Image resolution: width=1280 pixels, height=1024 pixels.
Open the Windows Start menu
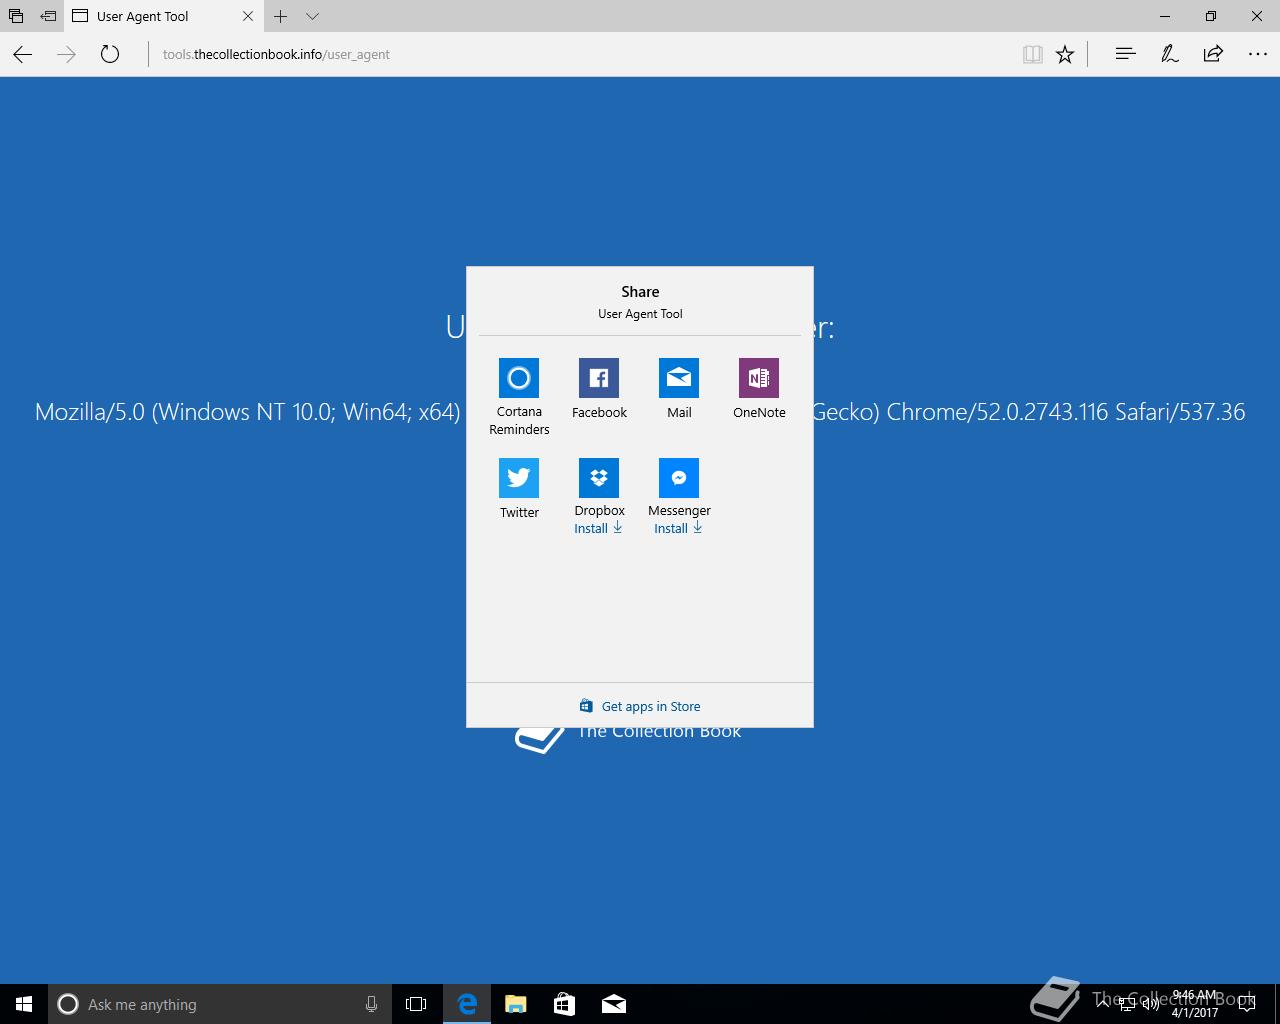[x=24, y=1004]
